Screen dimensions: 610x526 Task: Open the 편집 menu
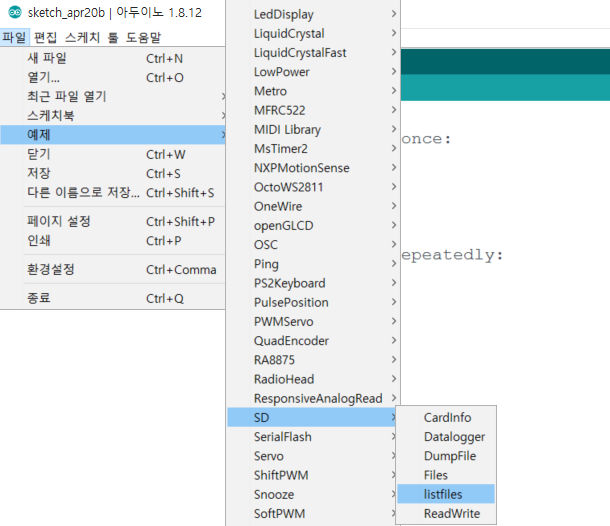click(x=46, y=38)
